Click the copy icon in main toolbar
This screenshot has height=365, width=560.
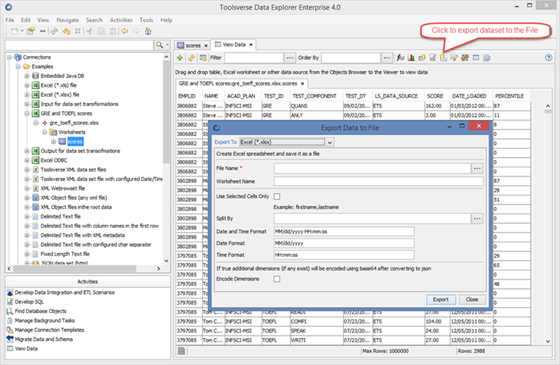101,31
